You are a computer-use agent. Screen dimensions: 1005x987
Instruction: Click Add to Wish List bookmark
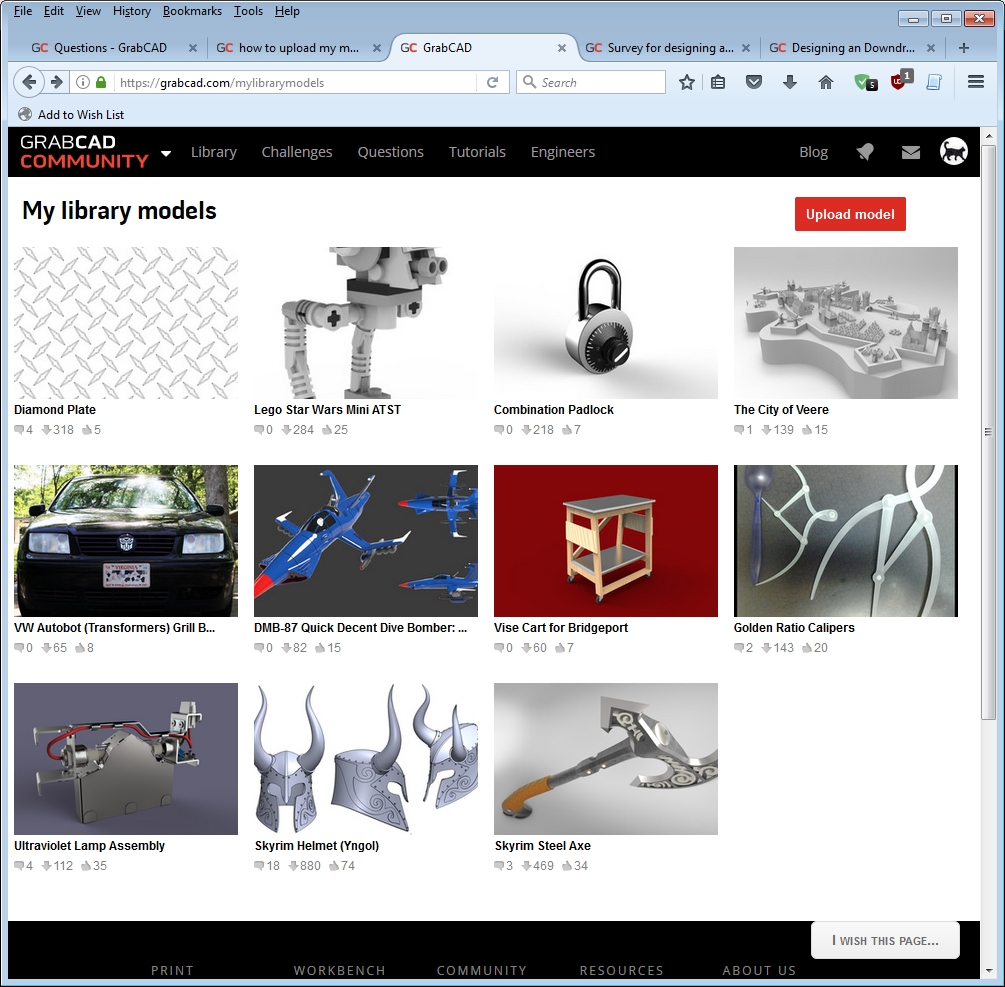coord(81,115)
